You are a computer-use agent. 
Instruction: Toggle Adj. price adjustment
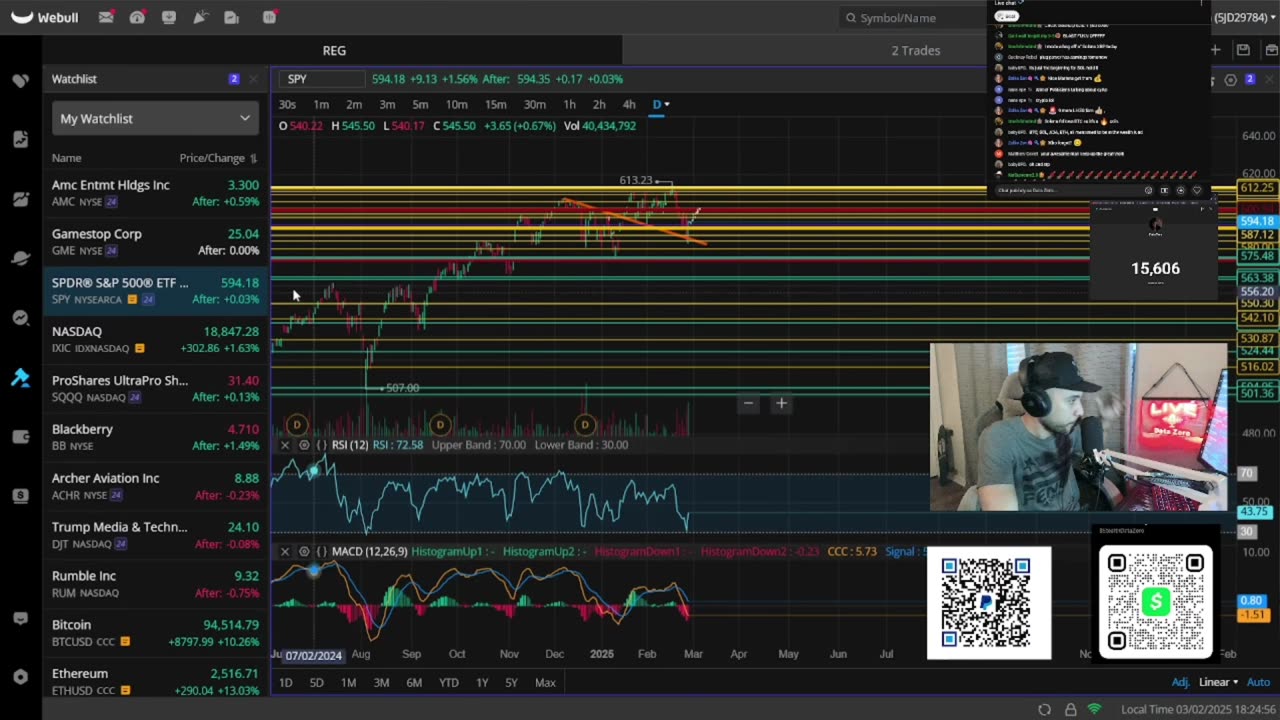point(1180,682)
